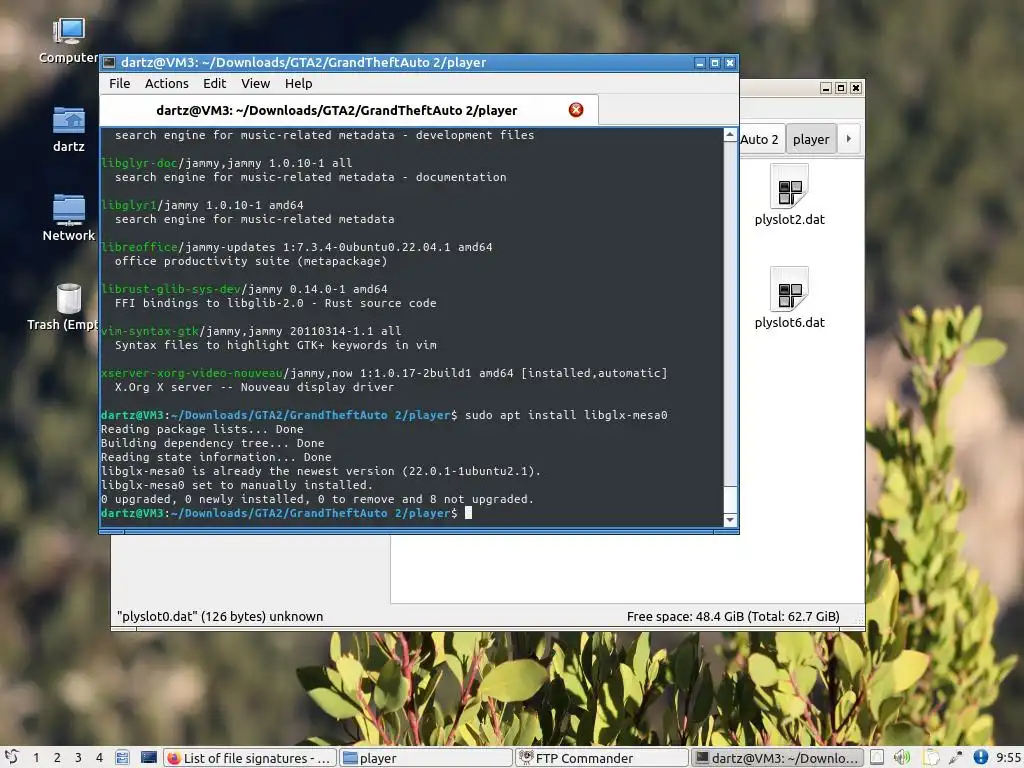Image resolution: width=1024 pixels, height=768 pixels.
Task: Switch to the 'player' taskbar window
Action: pos(426,758)
